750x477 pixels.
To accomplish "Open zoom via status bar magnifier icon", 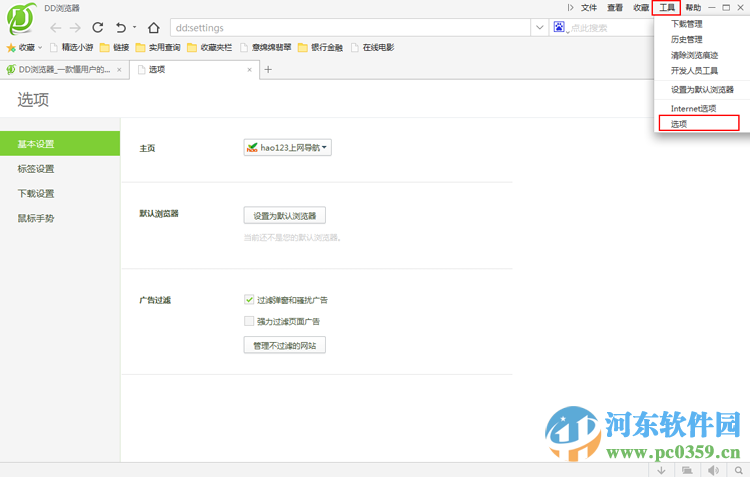I will (x=739, y=471).
